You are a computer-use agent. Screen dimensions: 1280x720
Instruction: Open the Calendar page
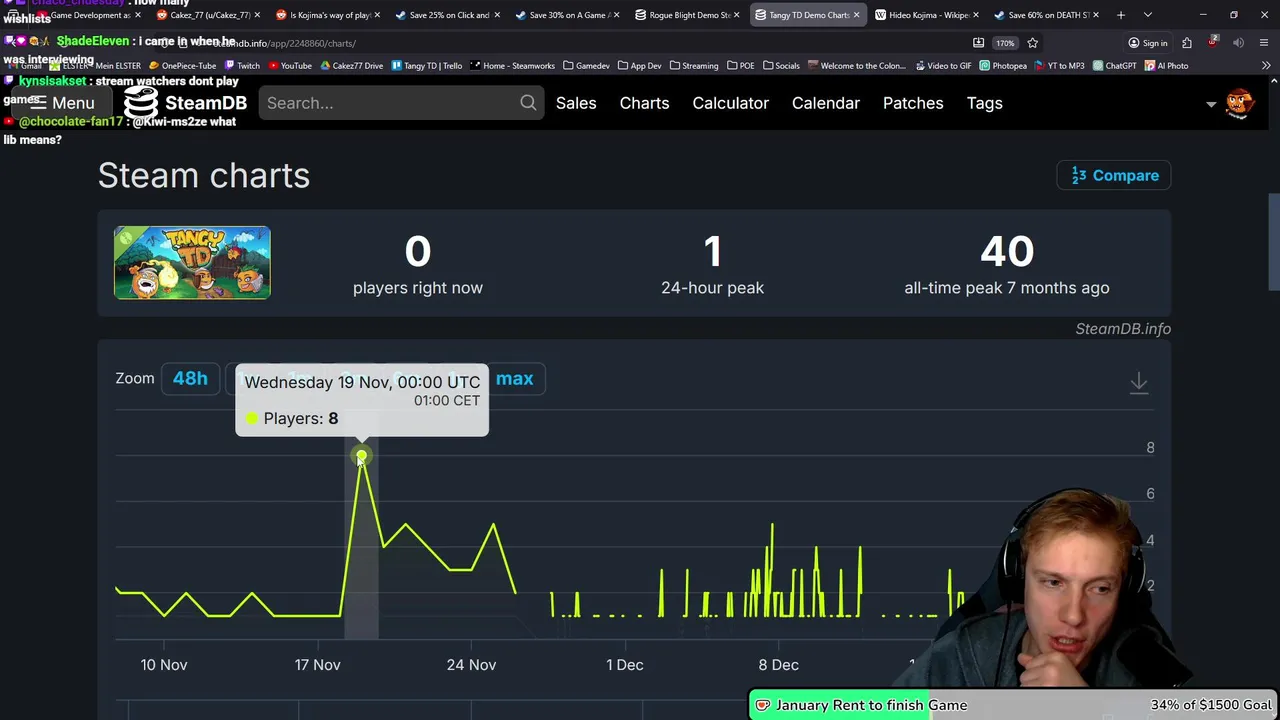(826, 103)
